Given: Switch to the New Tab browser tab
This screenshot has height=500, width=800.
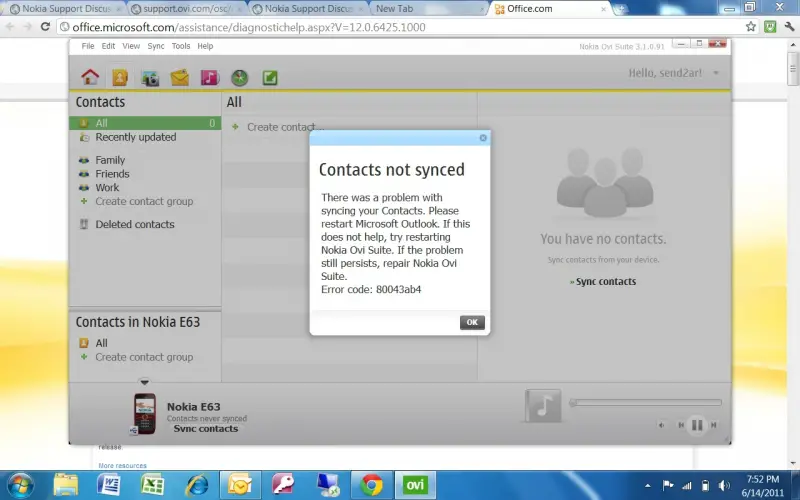Looking at the screenshot, I should 428,9.
